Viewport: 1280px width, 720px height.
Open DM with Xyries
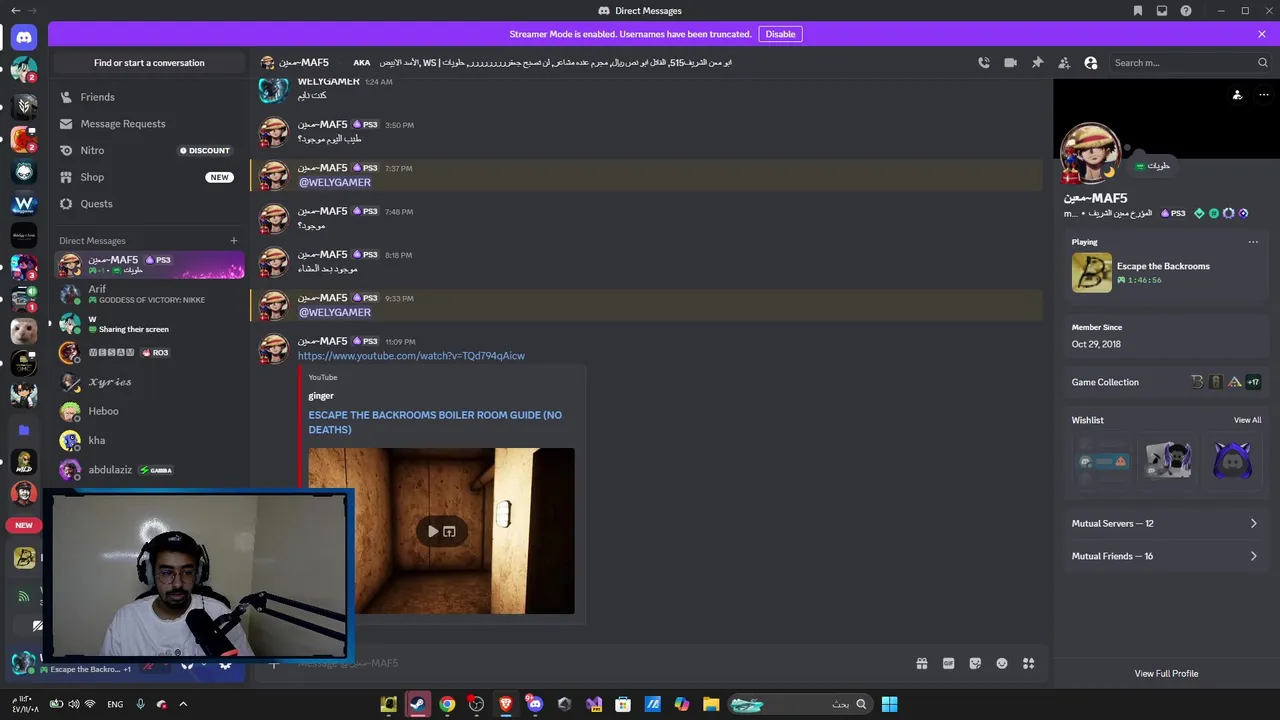149,382
